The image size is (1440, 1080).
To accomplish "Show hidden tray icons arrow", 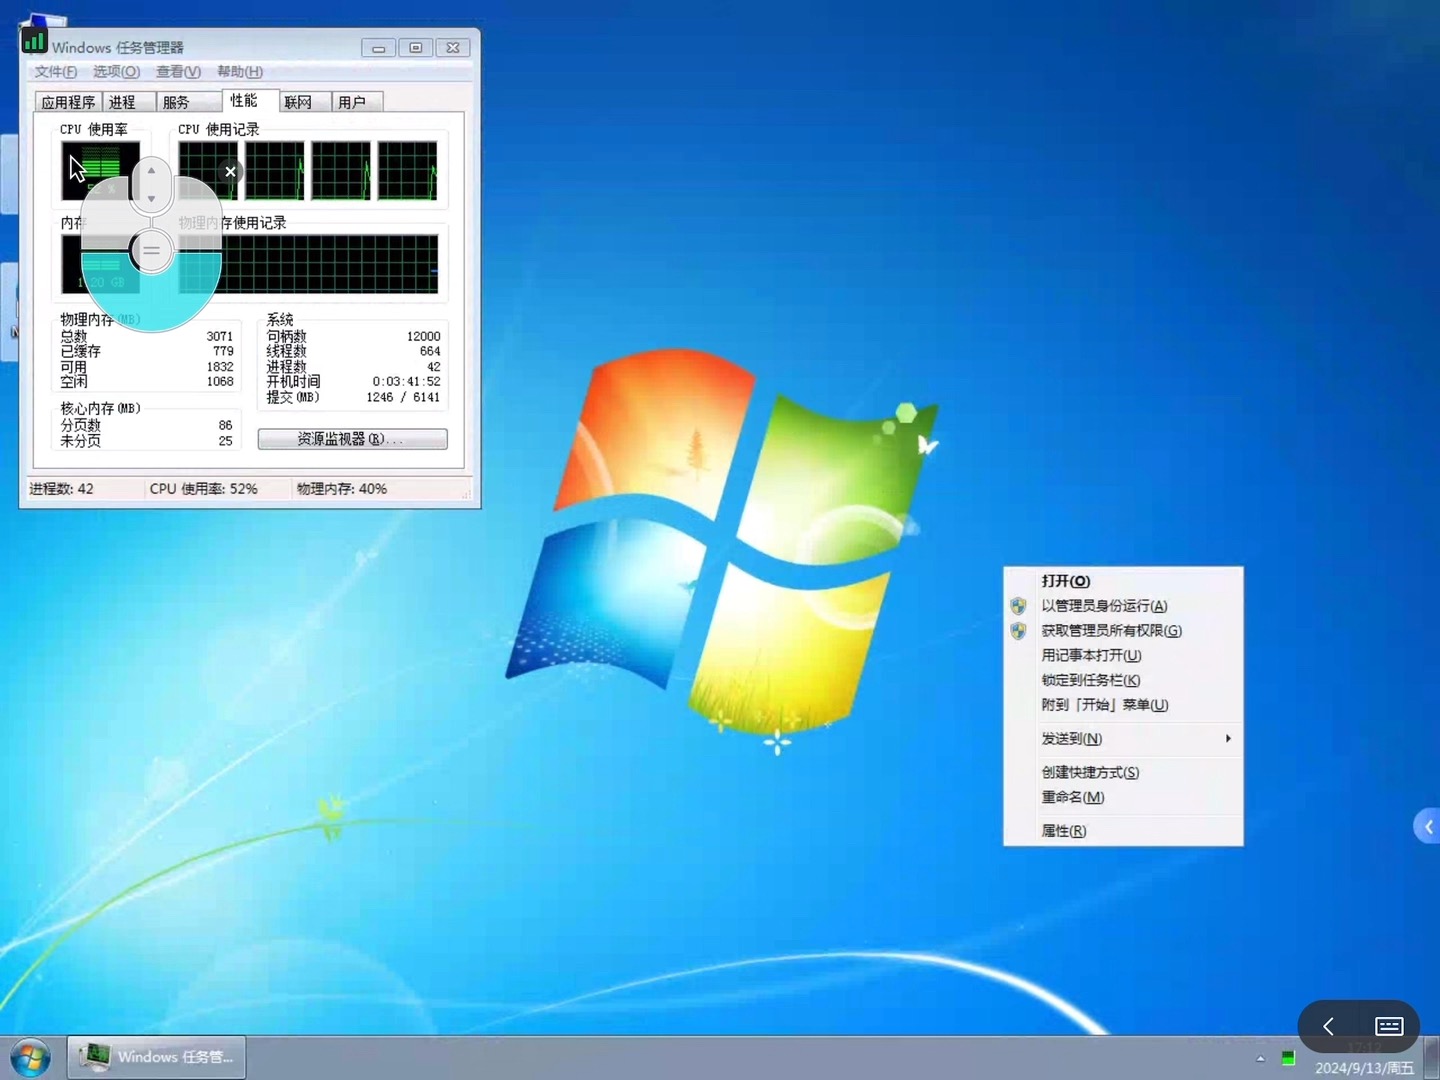I will (1260, 1058).
